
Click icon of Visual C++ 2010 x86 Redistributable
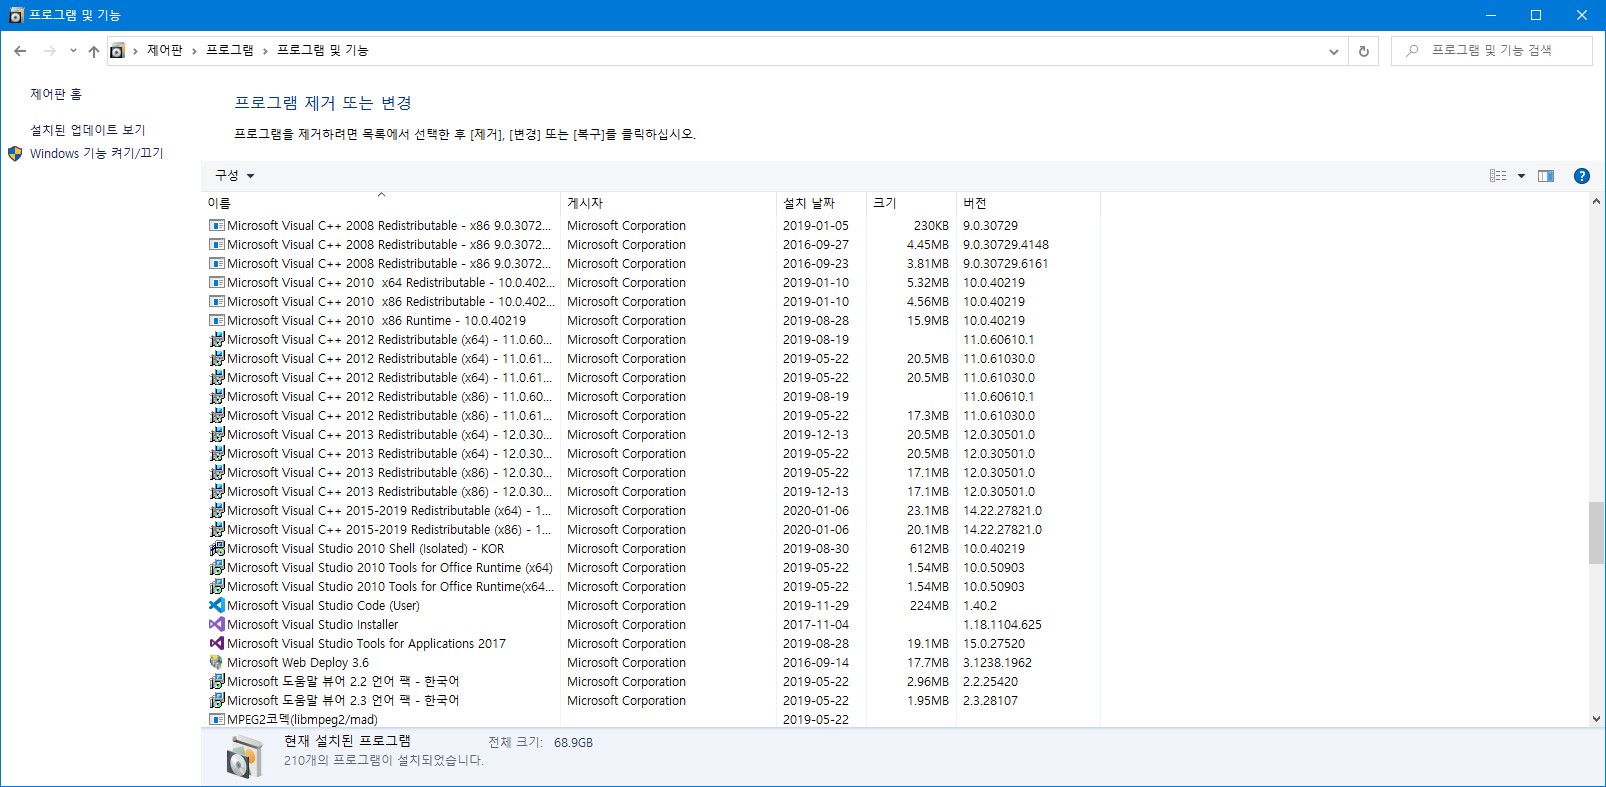pyautogui.click(x=217, y=302)
